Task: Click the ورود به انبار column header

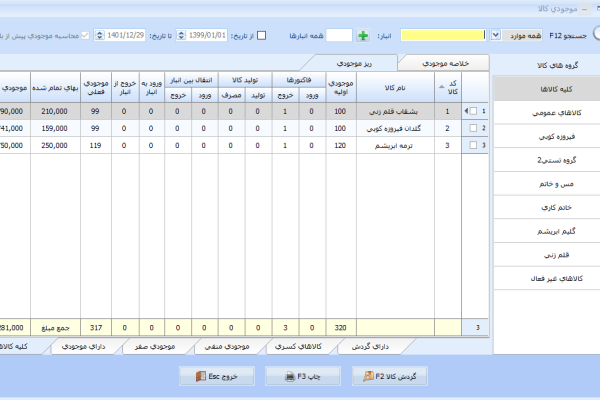Action: (152, 88)
